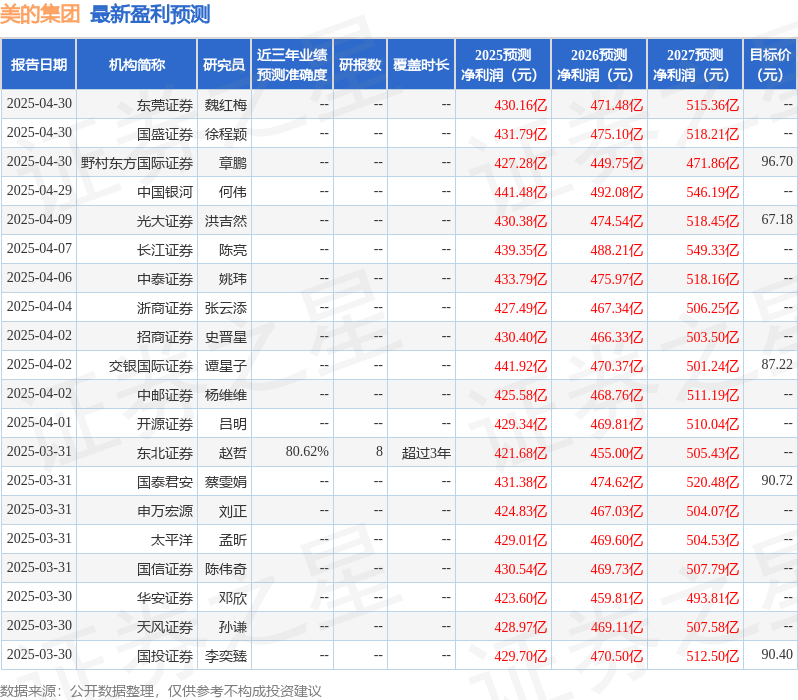This screenshot has width=798, height=700.
Task: Click researcher name 徐程颖
Action: tap(226, 134)
